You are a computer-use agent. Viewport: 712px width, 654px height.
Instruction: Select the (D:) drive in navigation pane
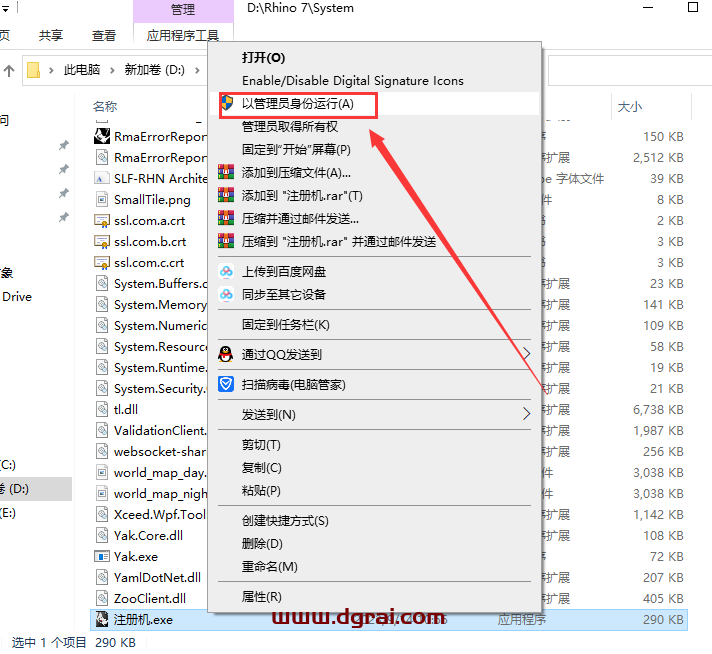point(35,489)
